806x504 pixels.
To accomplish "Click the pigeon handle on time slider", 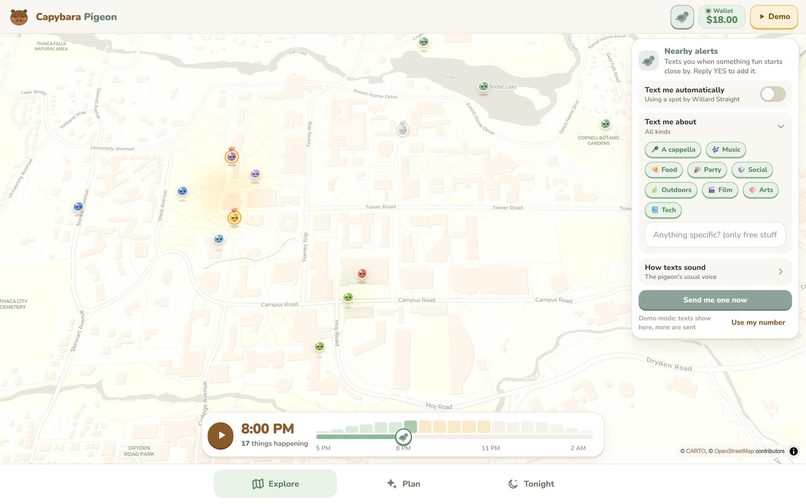I will (x=404, y=437).
